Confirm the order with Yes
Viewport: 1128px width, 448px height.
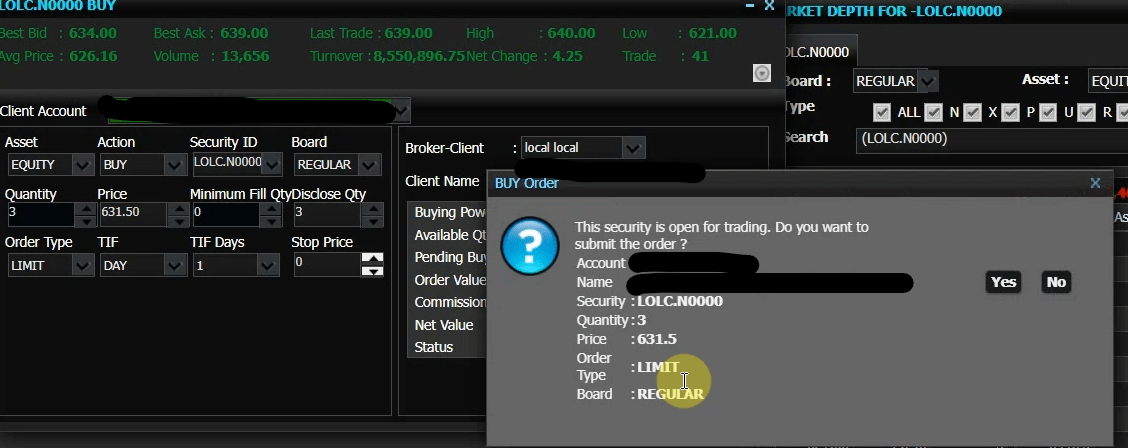(x=1003, y=282)
